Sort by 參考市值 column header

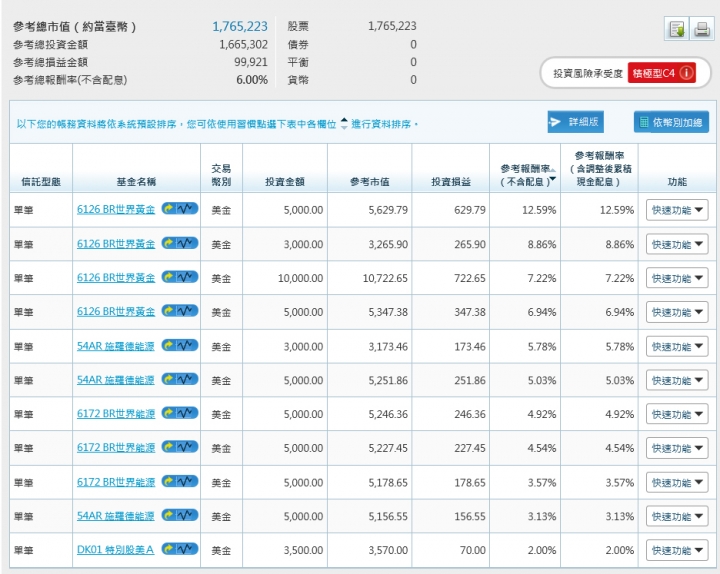pos(369,182)
